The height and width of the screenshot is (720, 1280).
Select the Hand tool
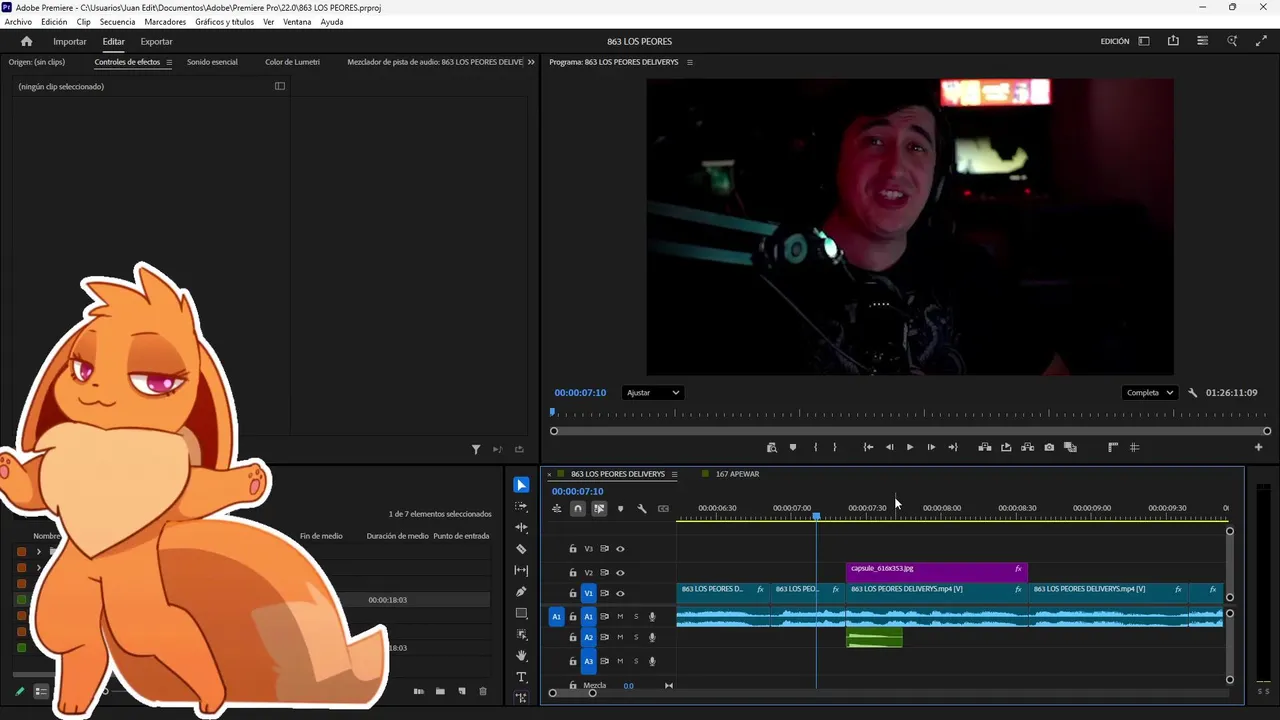[521, 656]
